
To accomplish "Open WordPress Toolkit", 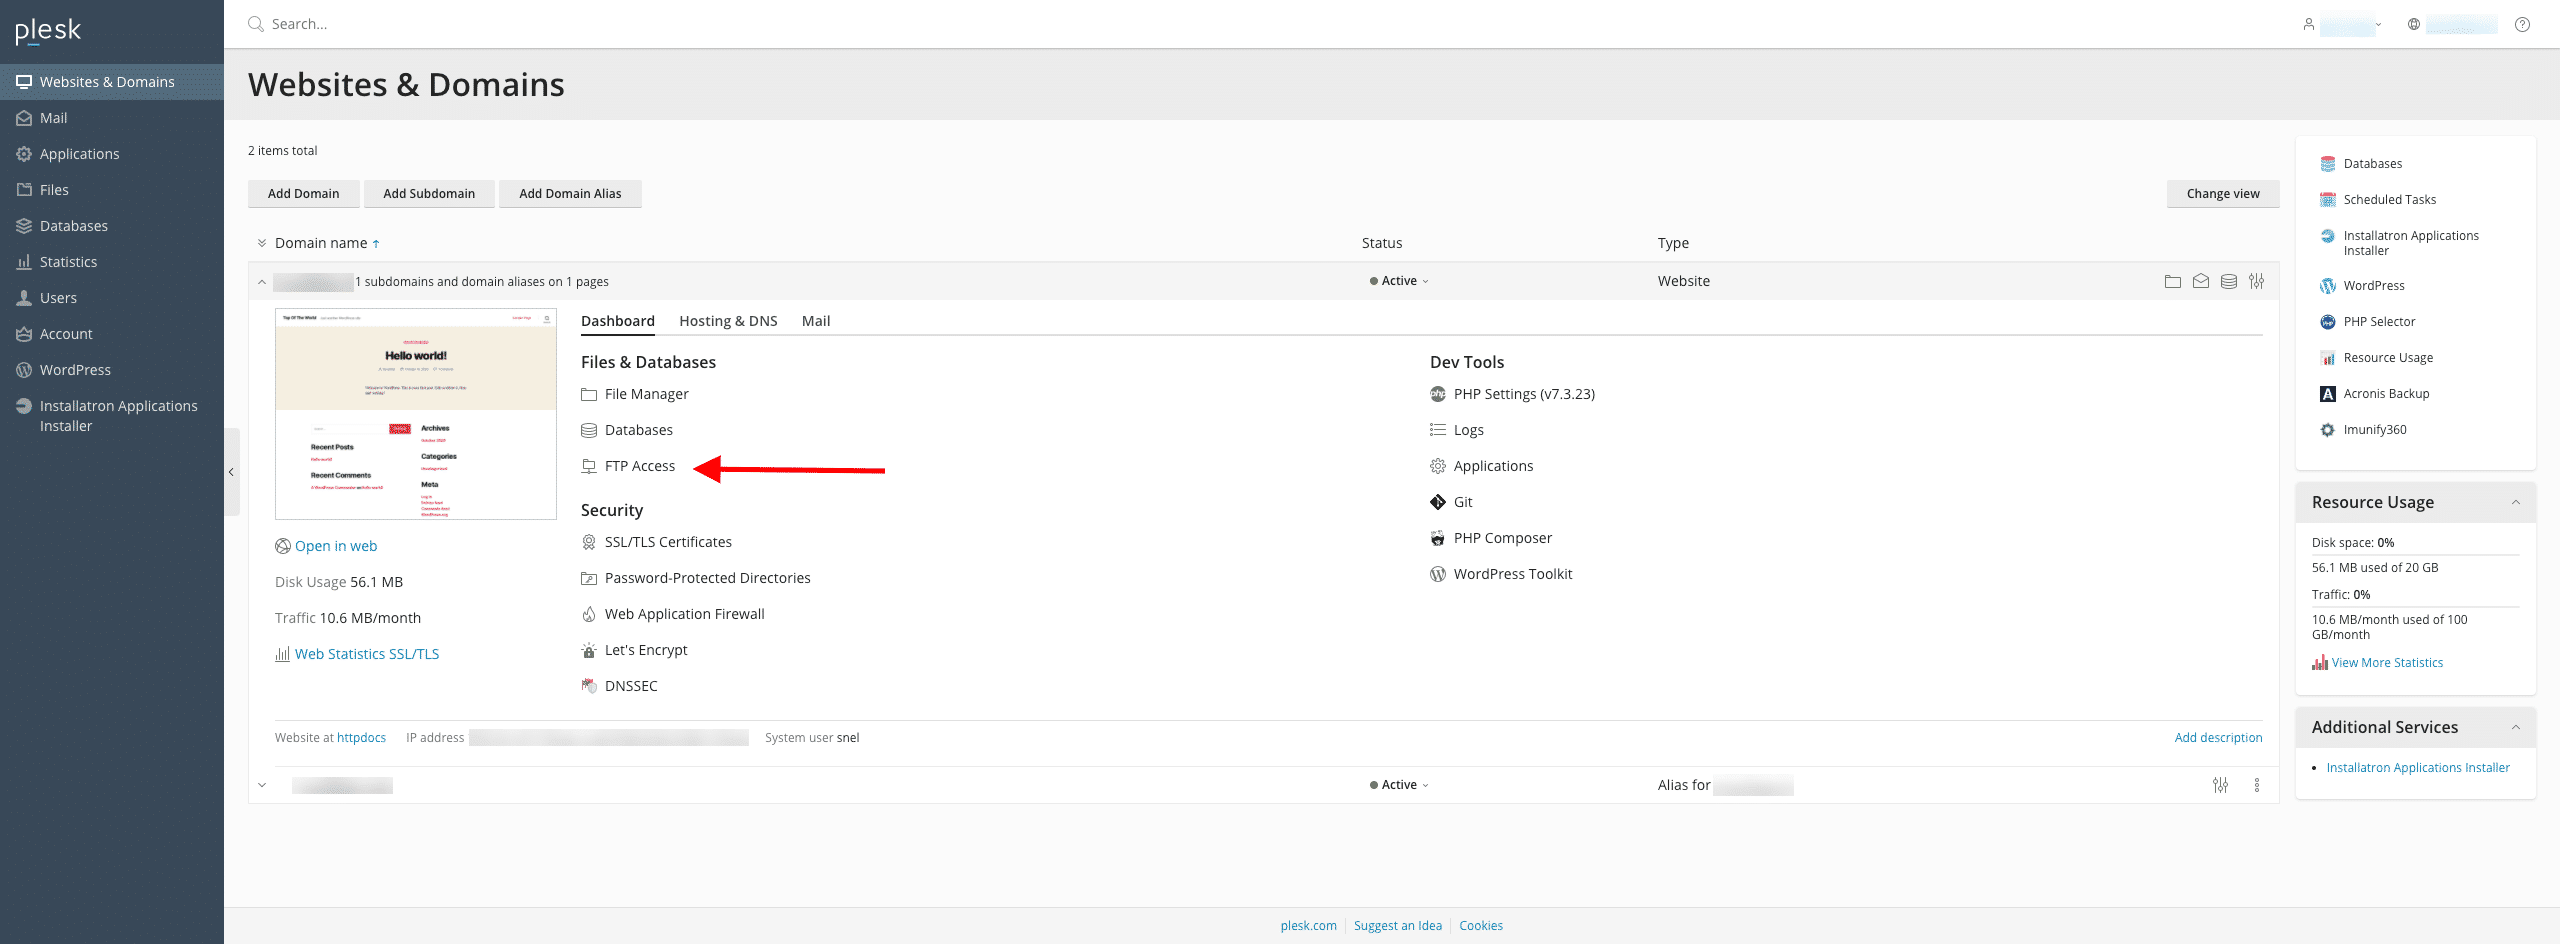I will [1501, 574].
